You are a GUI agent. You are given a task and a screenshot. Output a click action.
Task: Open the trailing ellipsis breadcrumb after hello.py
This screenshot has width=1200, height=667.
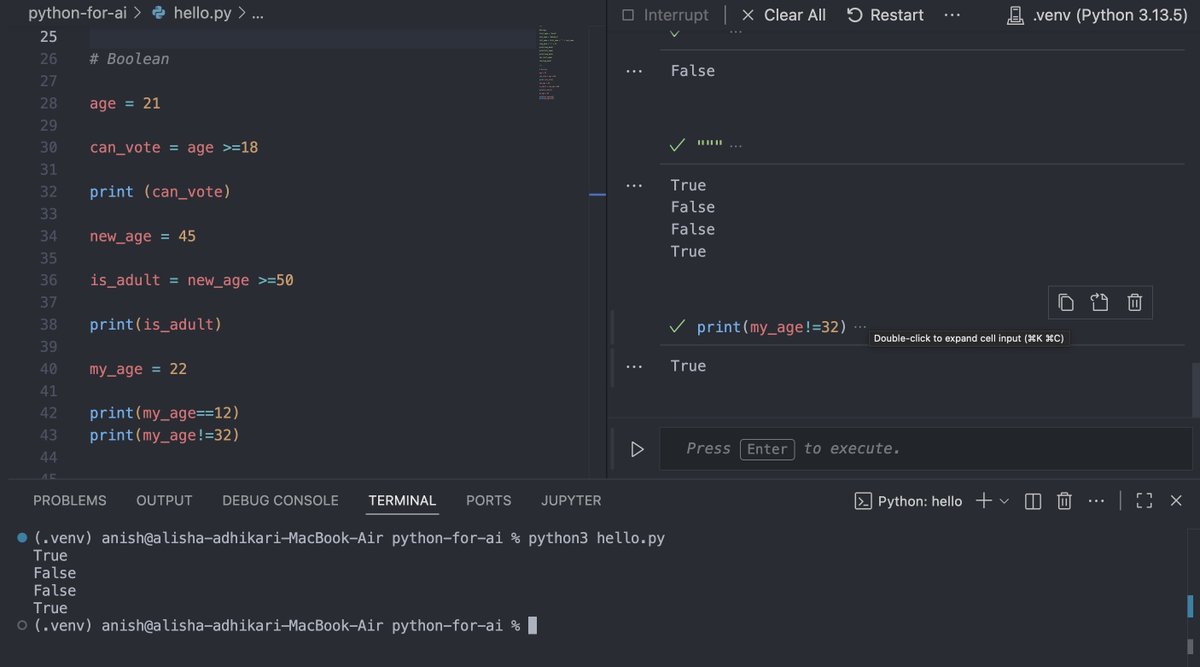258,14
